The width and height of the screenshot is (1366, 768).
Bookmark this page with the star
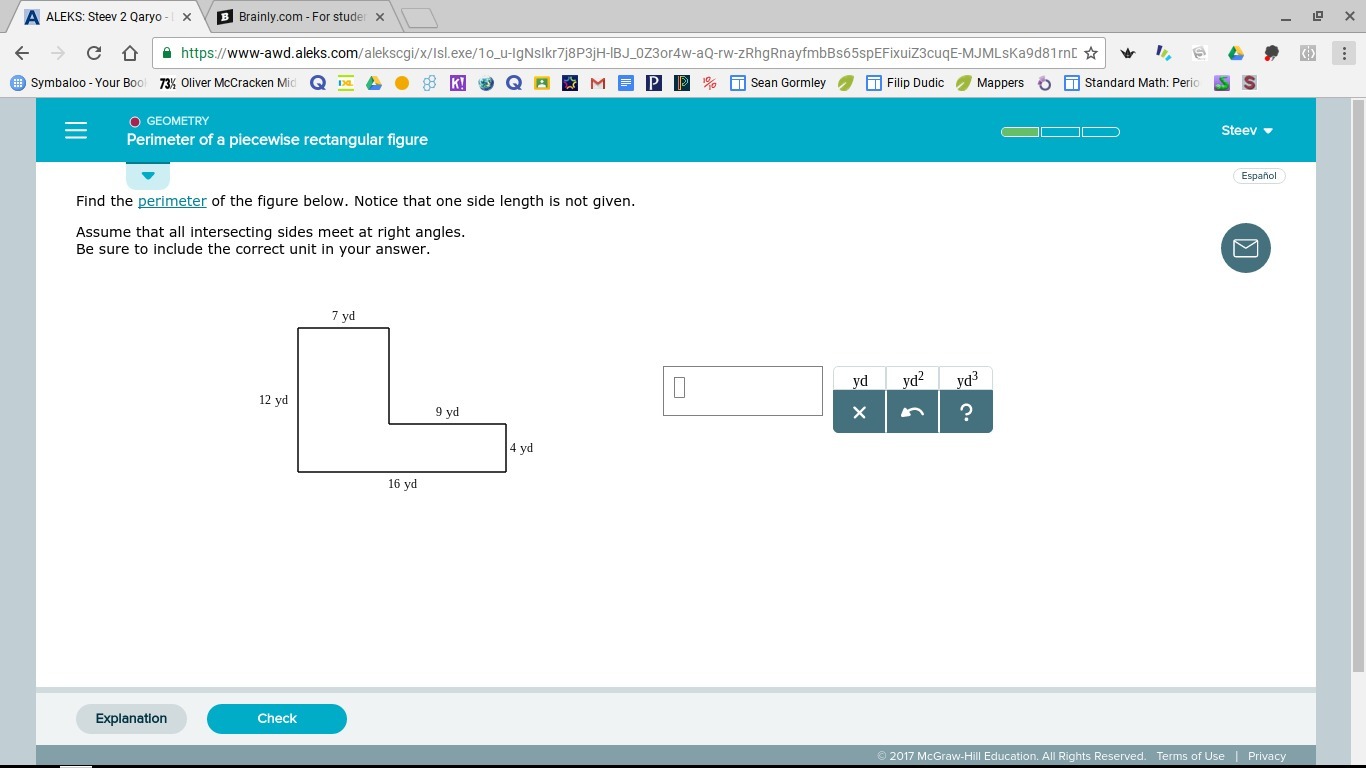pos(1091,53)
